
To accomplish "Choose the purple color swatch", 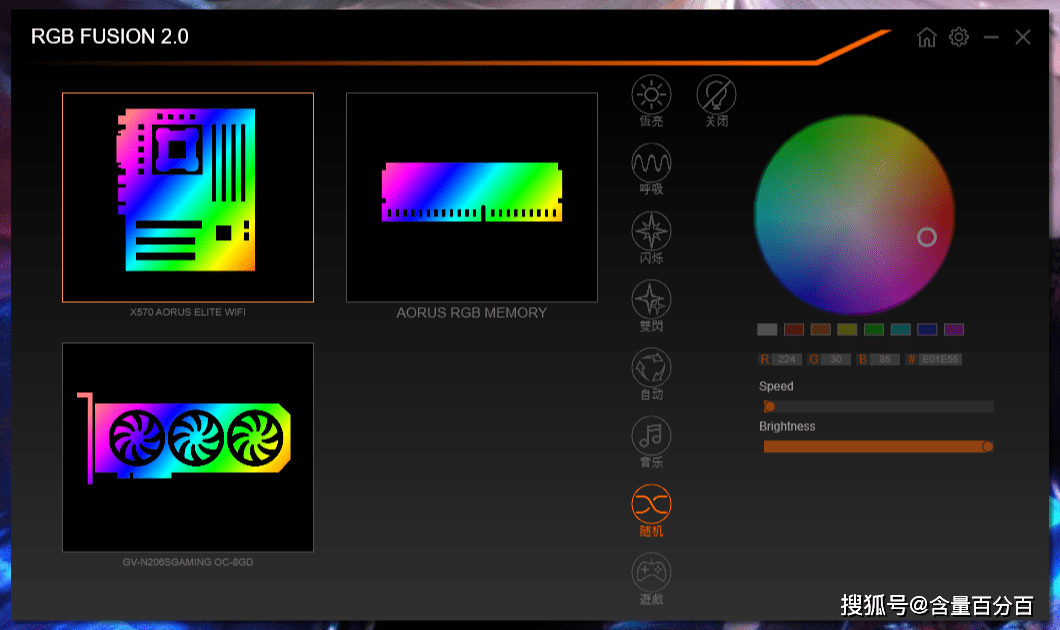I will pyautogui.click(x=954, y=329).
